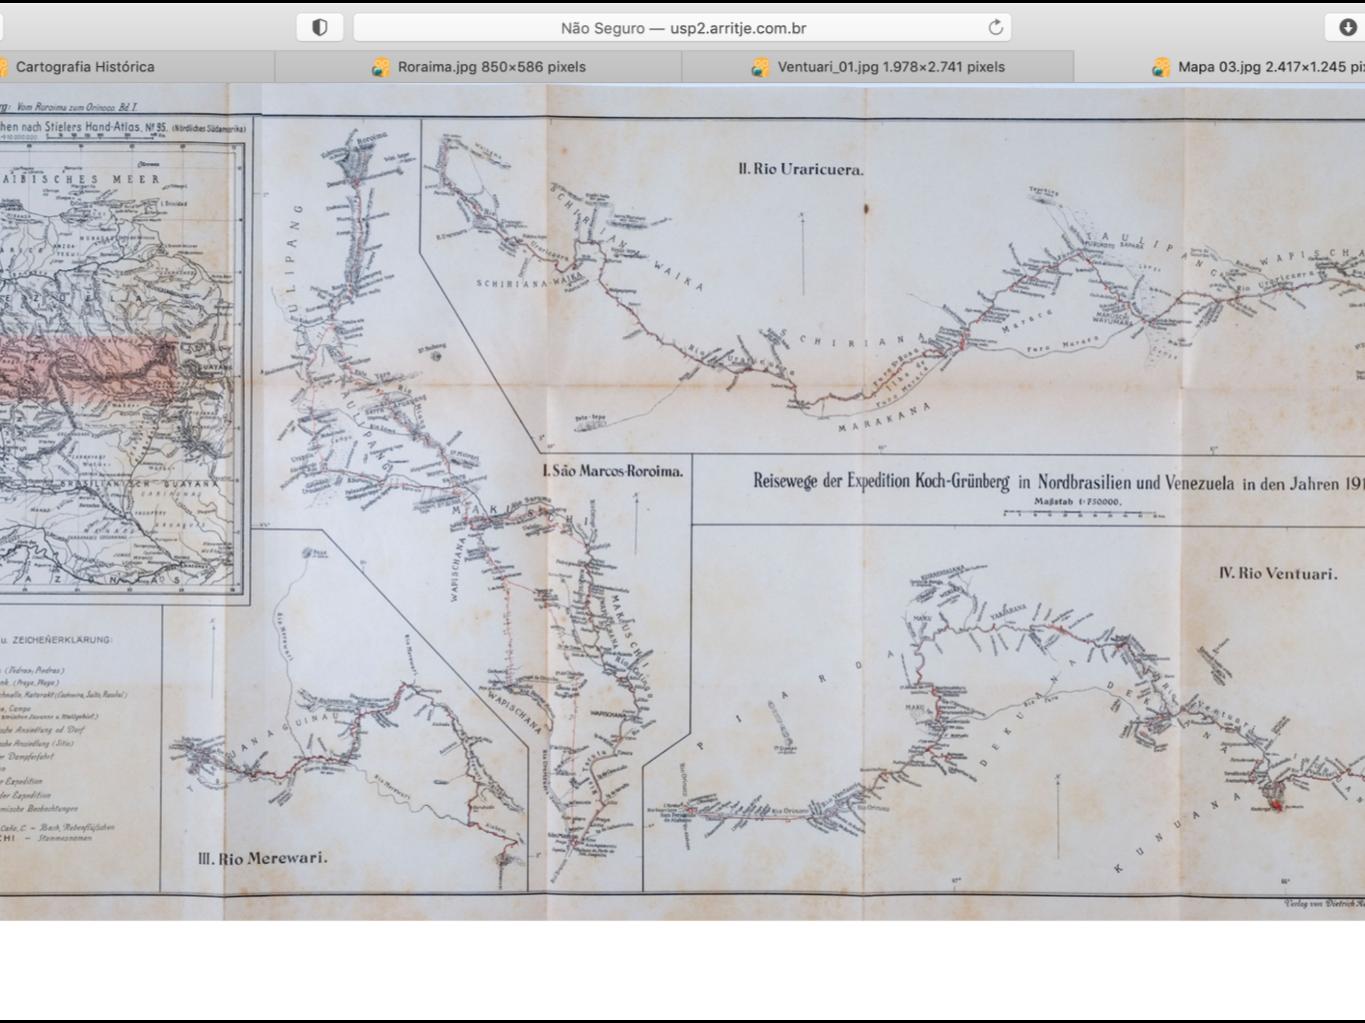Click the 'MARAKANA' label on the map
The height and width of the screenshot is (1023, 1365).
(884, 418)
